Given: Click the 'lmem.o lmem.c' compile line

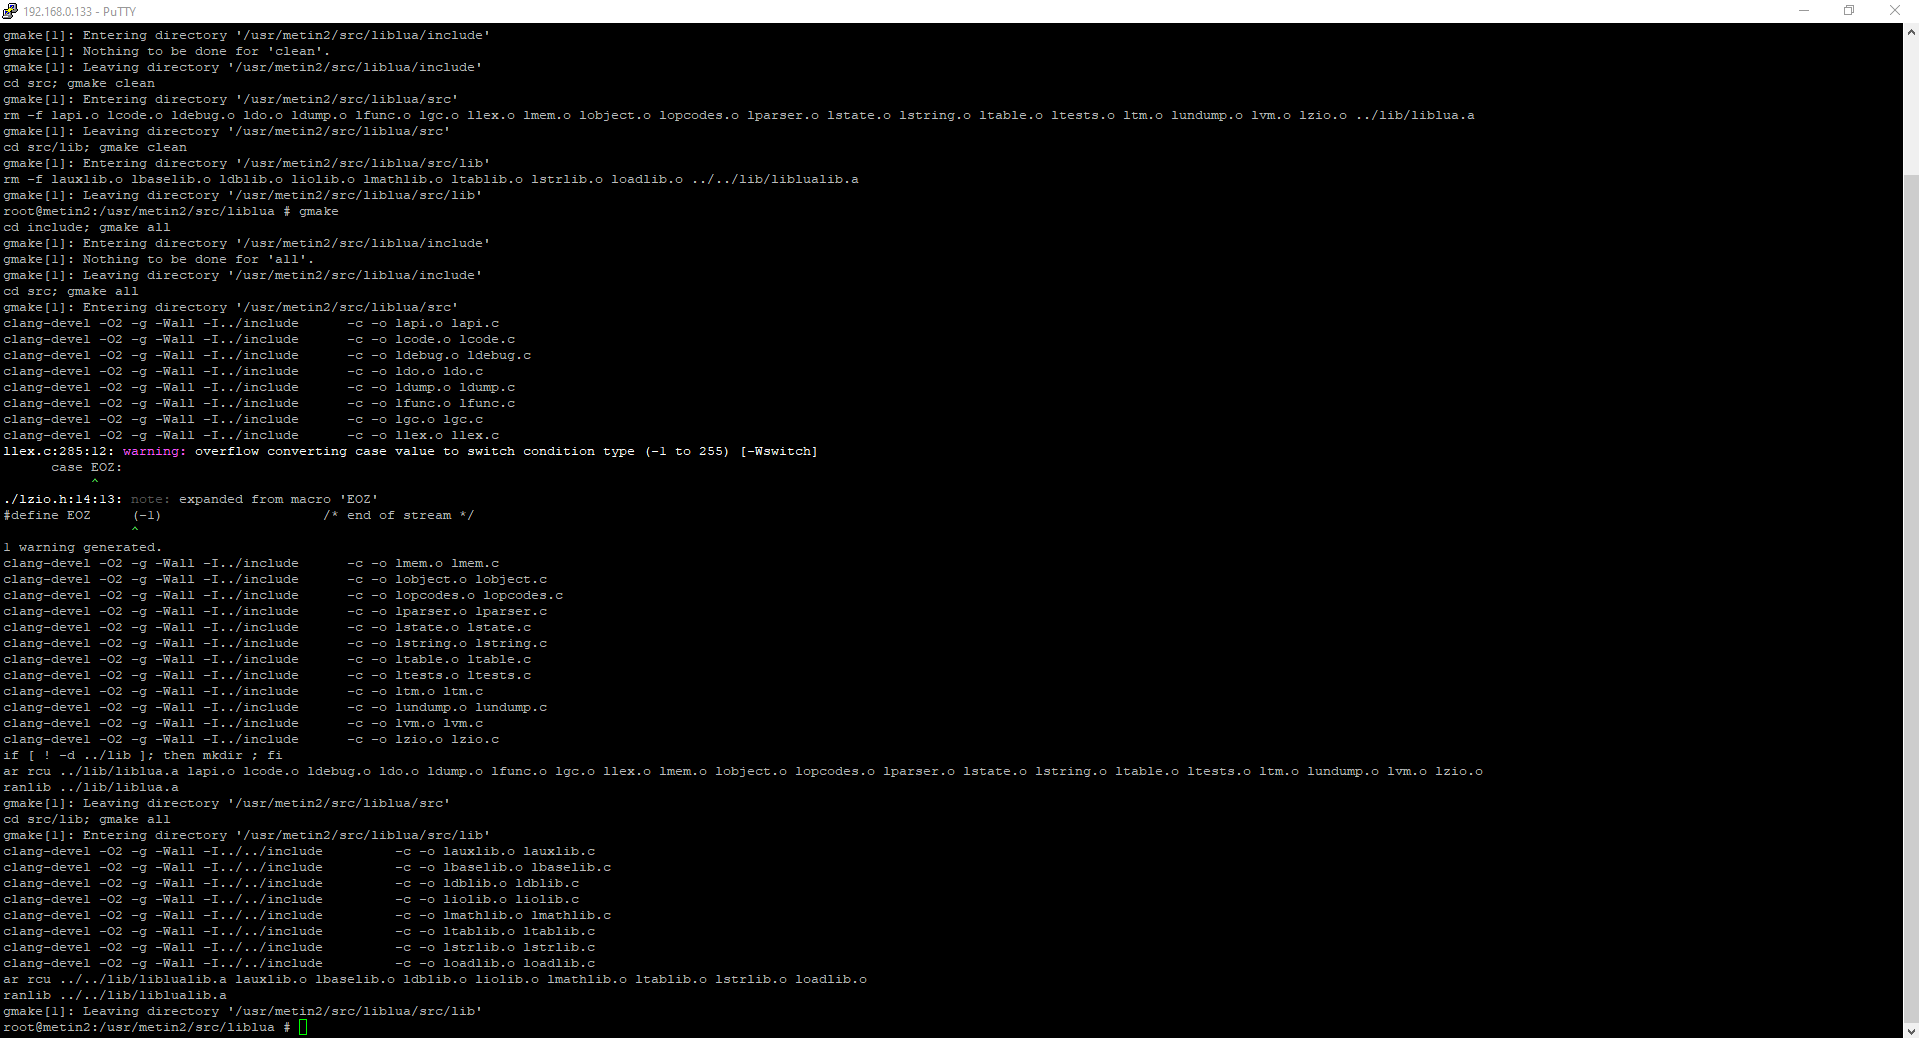Looking at the screenshot, I should 251,563.
